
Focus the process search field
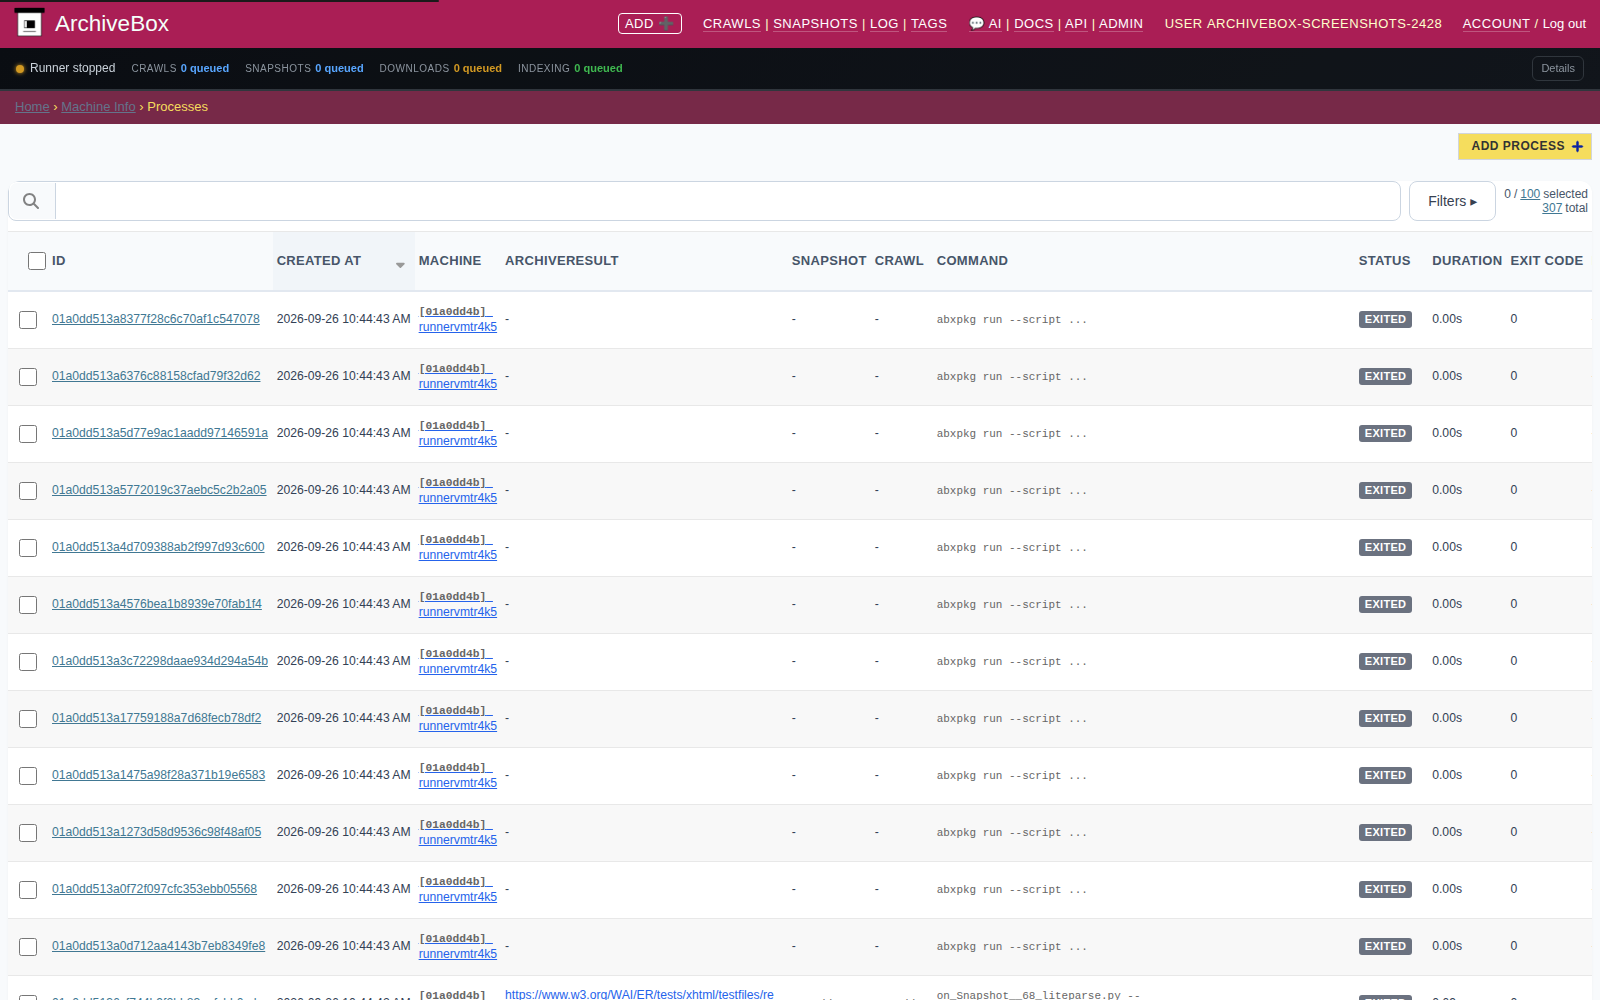727,201
